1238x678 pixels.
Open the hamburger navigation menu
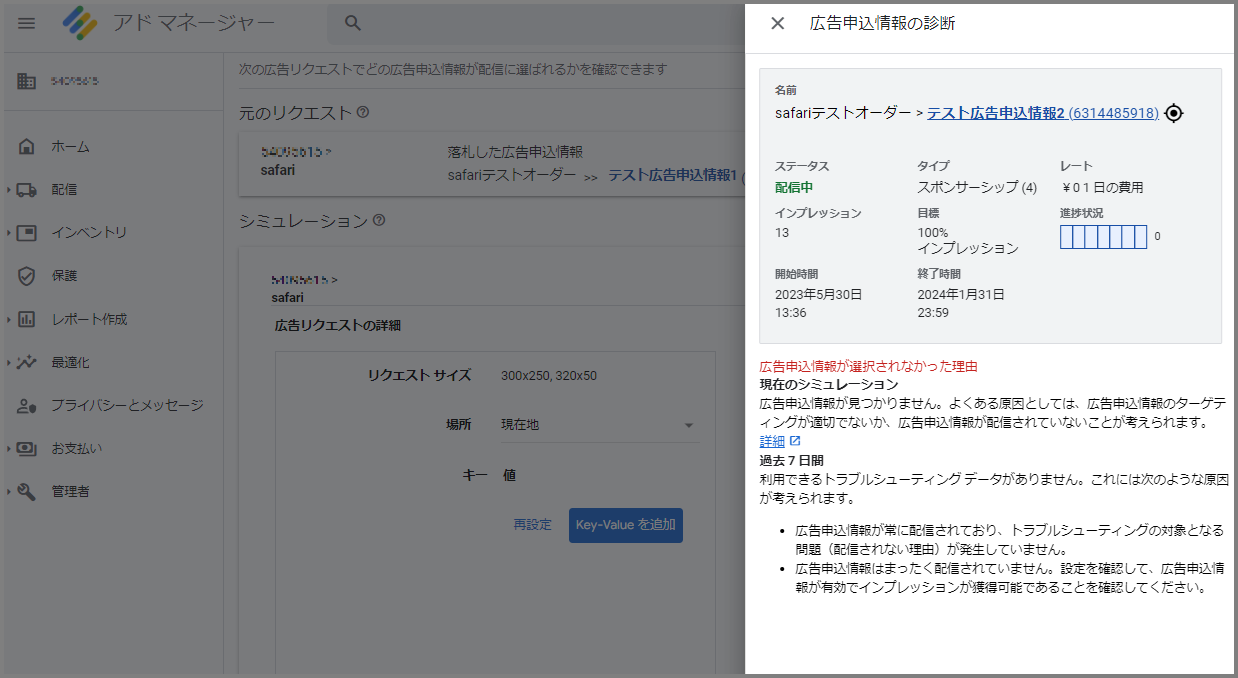pos(26,23)
